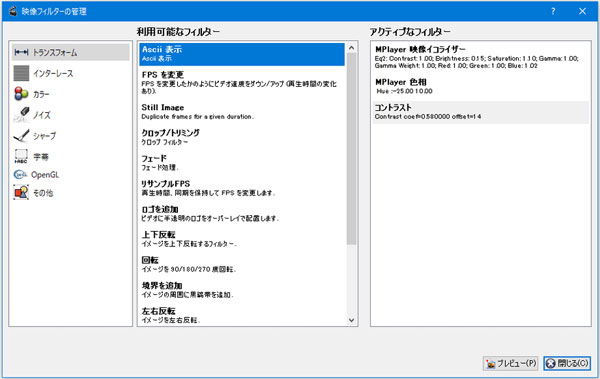The height and width of the screenshot is (379, 600).
Task: Select active filter MPlayer 映像イコライザー
Action: point(480,57)
